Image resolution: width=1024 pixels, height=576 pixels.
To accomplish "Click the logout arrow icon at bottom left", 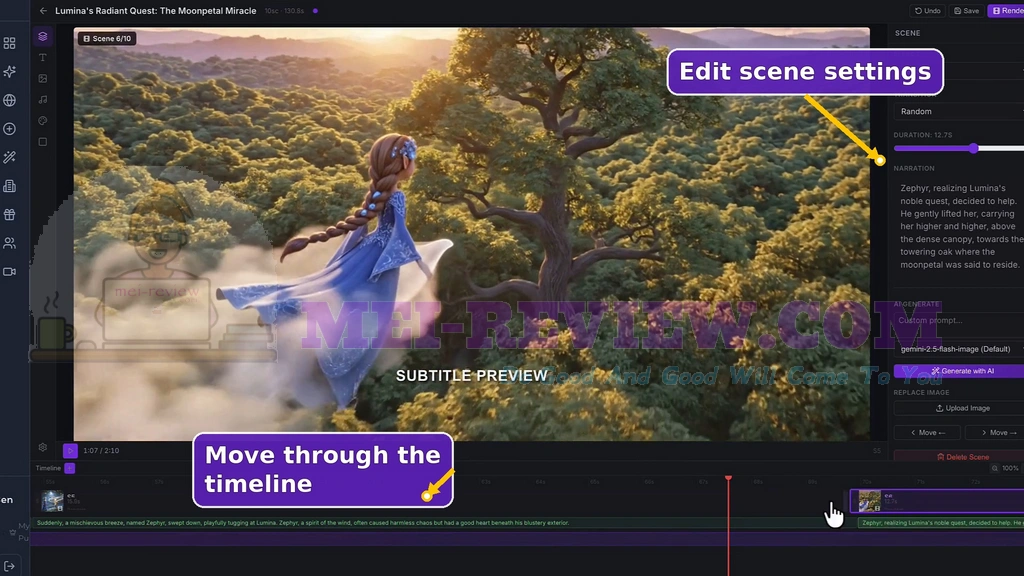I will [9, 566].
